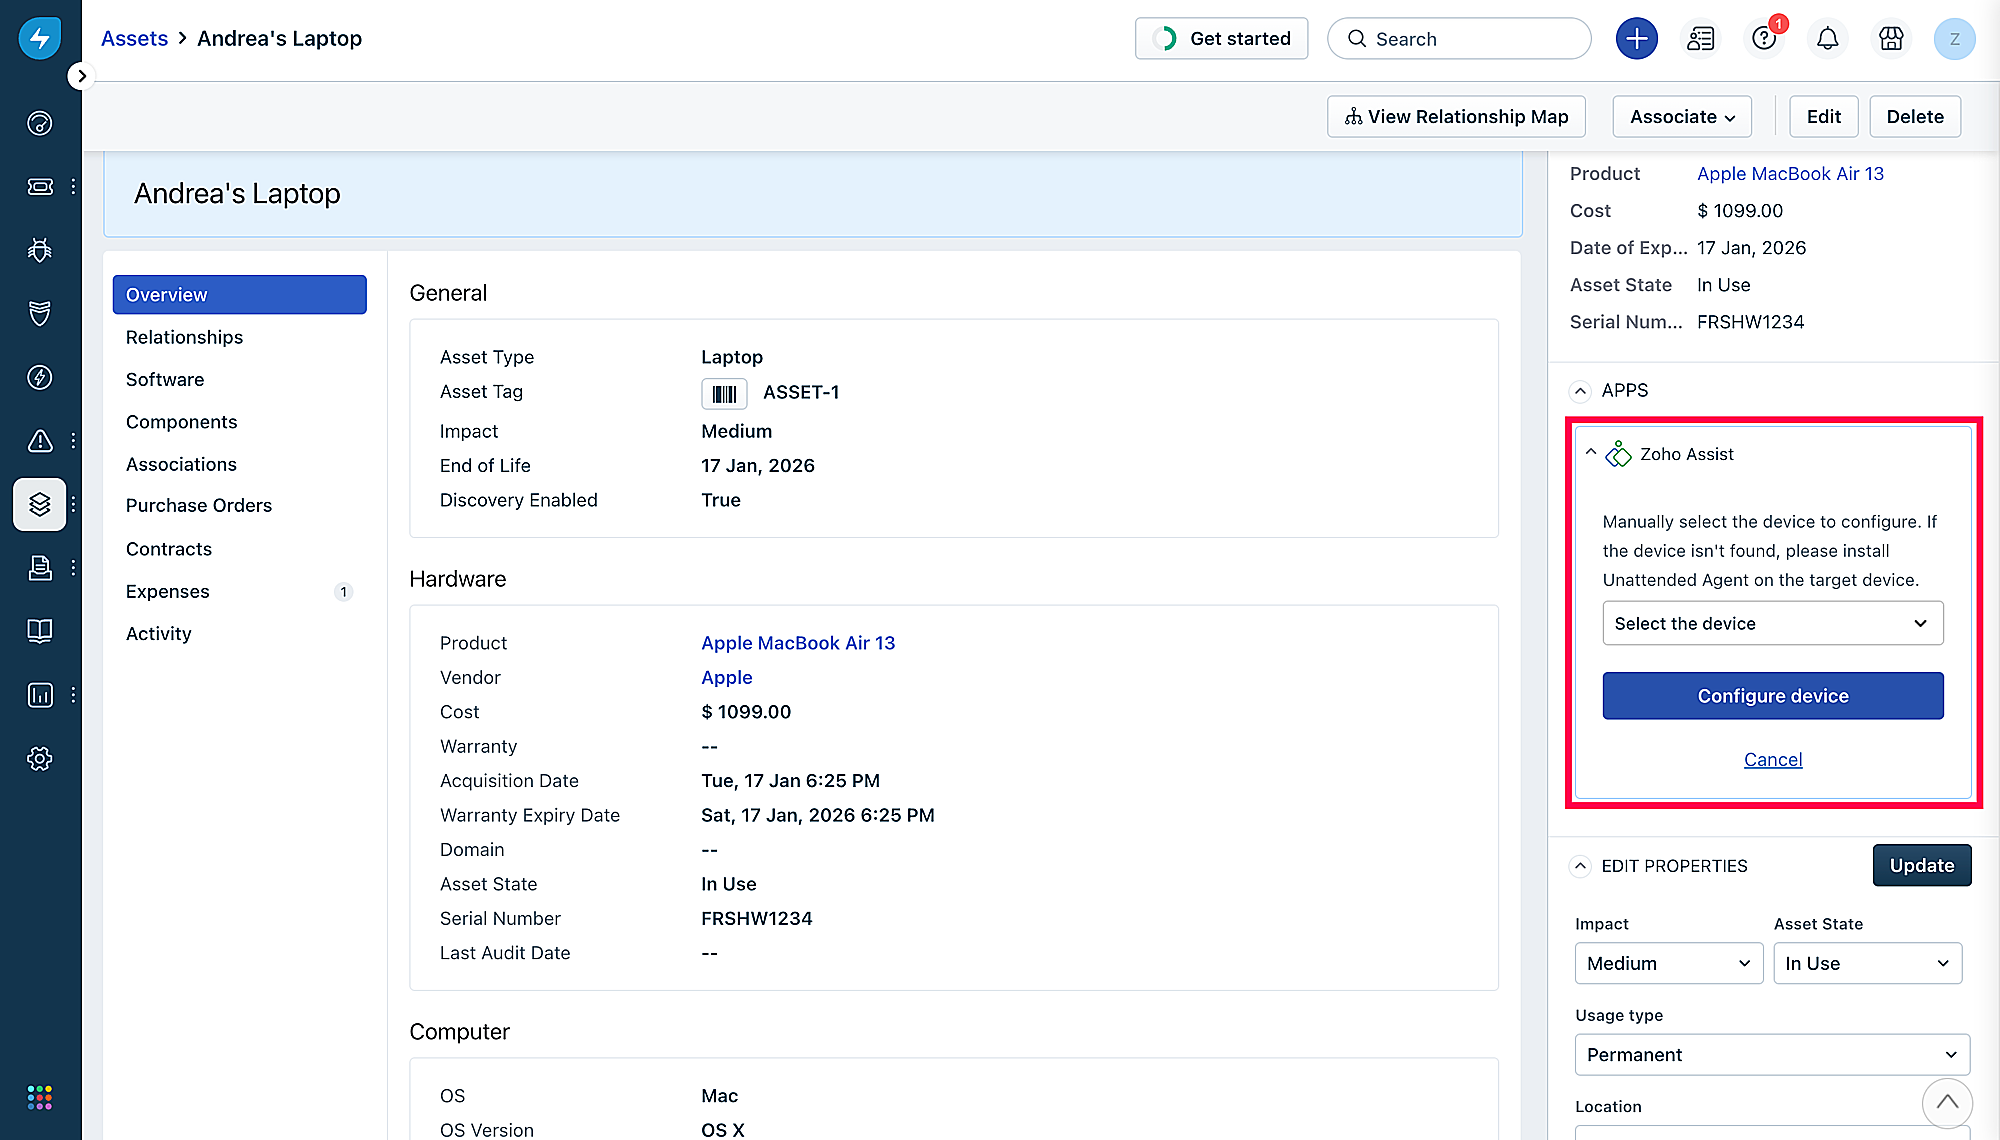Click the Configure device button
Image resolution: width=2000 pixels, height=1140 pixels.
point(1772,696)
